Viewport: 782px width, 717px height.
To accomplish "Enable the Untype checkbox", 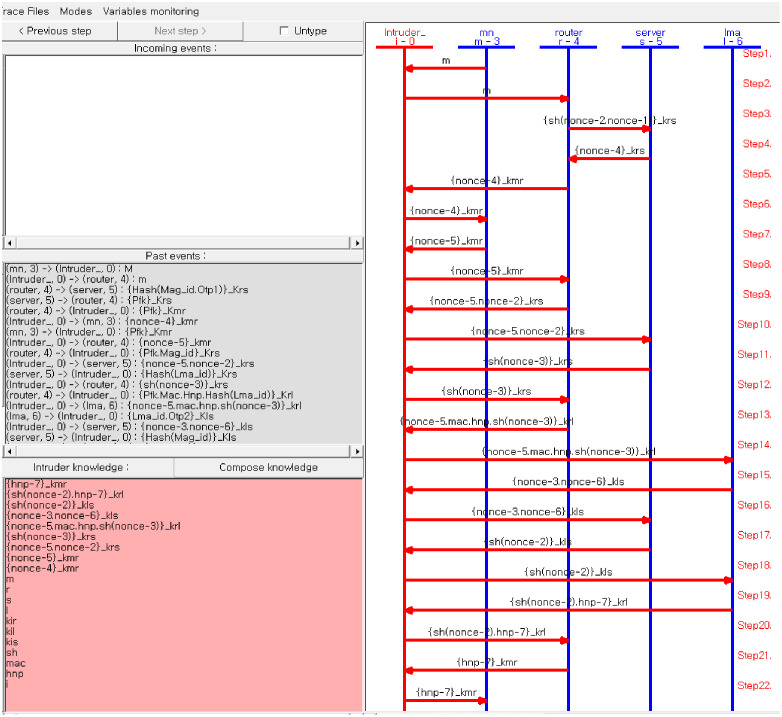I will point(284,31).
